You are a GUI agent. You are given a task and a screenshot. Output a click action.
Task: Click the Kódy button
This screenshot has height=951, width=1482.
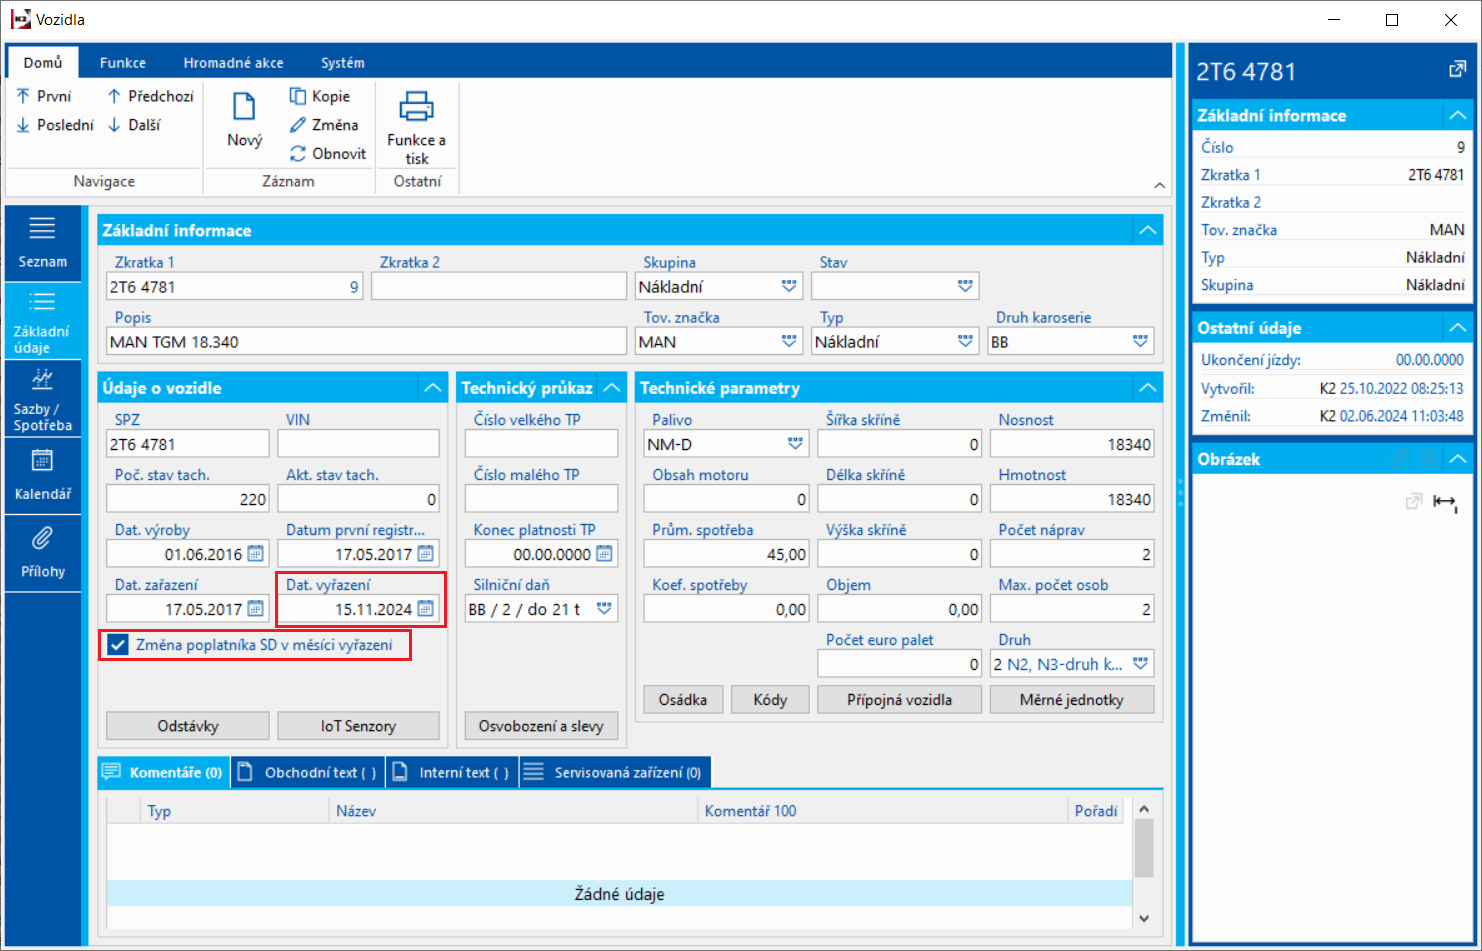pos(770,700)
